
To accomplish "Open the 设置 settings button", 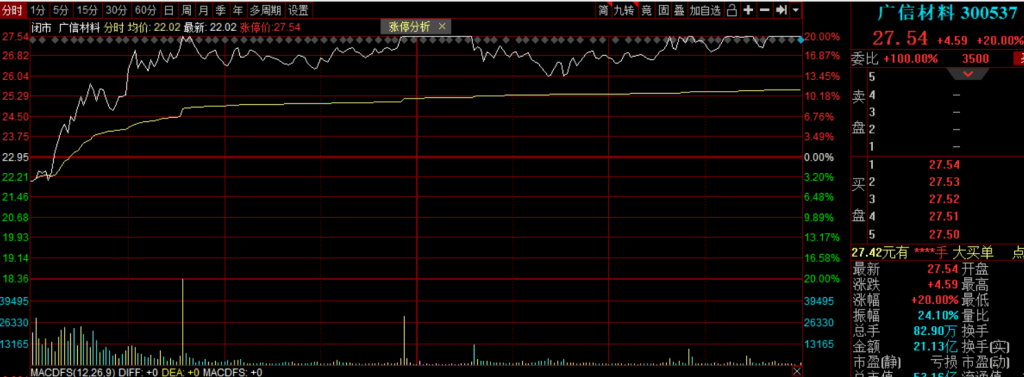I will coord(298,10).
